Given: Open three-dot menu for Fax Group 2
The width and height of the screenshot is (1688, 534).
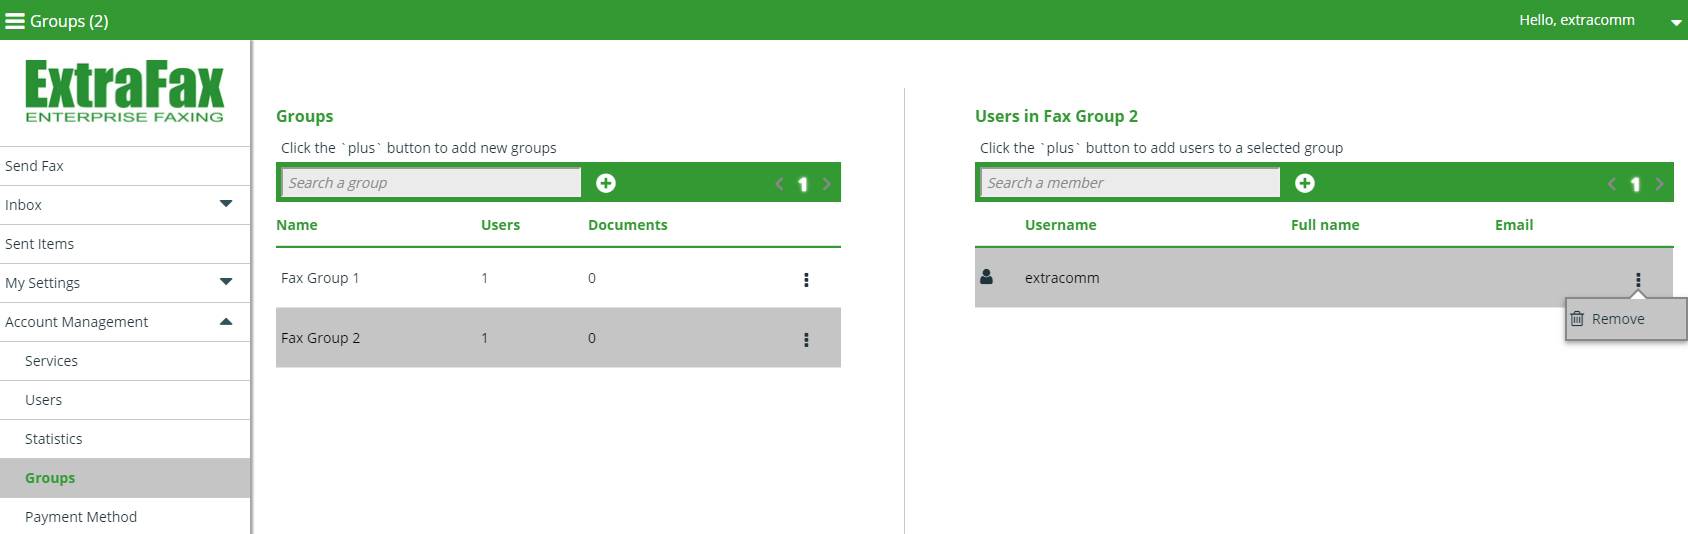Looking at the screenshot, I should [x=806, y=340].
